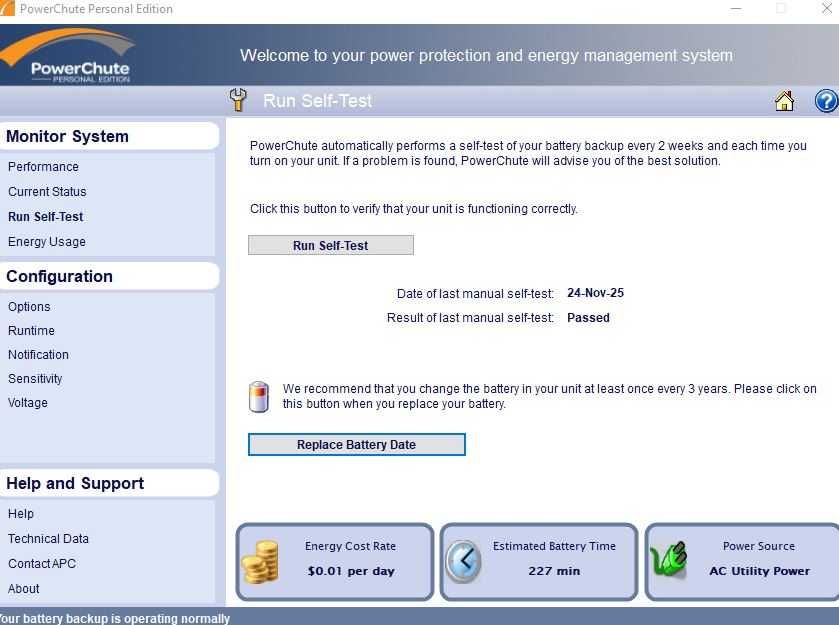Image resolution: width=839 pixels, height=625 pixels.
Task: Click the wrench icon beside Run Self-Test title
Action: pyautogui.click(x=238, y=100)
